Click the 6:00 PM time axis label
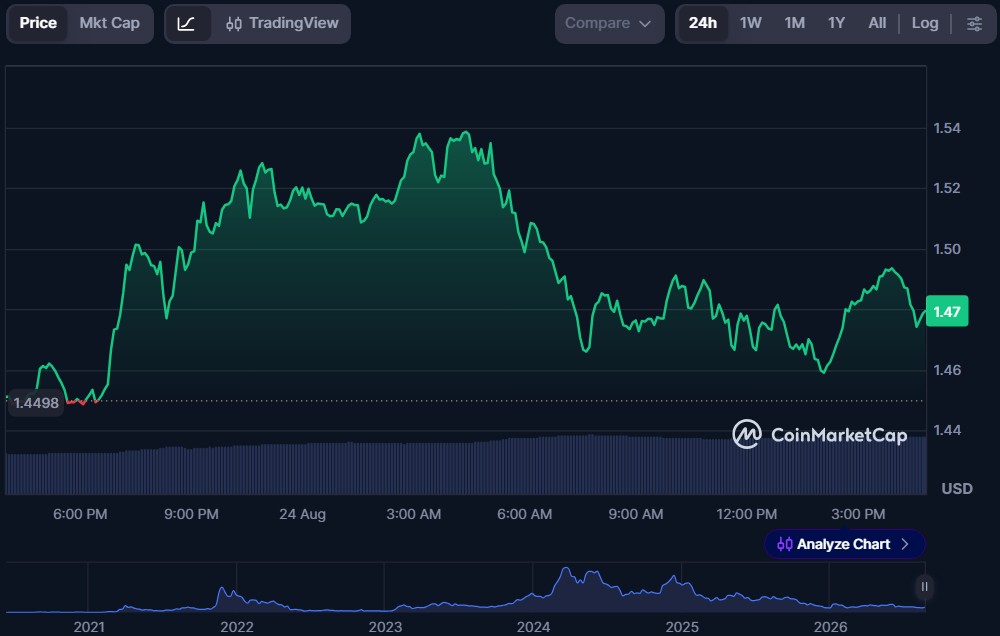The width and height of the screenshot is (1000, 636). pyautogui.click(x=80, y=514)
